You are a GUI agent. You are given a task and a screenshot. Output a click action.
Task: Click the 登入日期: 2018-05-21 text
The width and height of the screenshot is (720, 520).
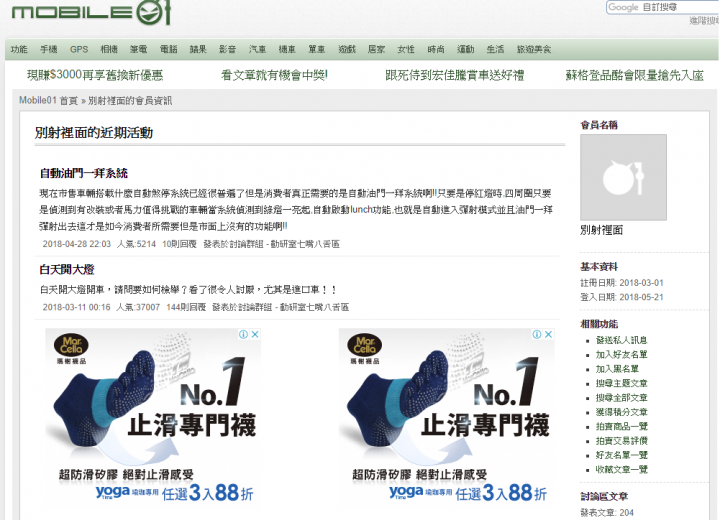click(622, 297)
